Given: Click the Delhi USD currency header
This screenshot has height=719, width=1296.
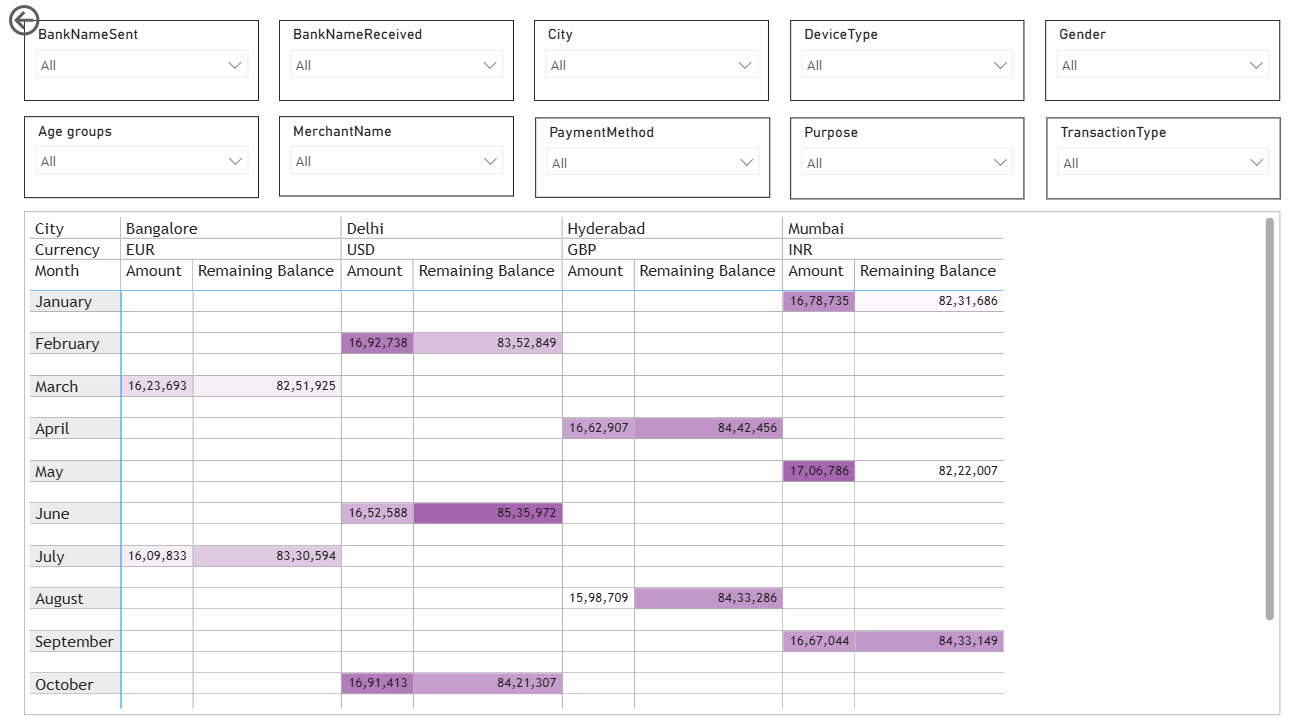Looking at the screenshot, I should click(x=361, y=249).
